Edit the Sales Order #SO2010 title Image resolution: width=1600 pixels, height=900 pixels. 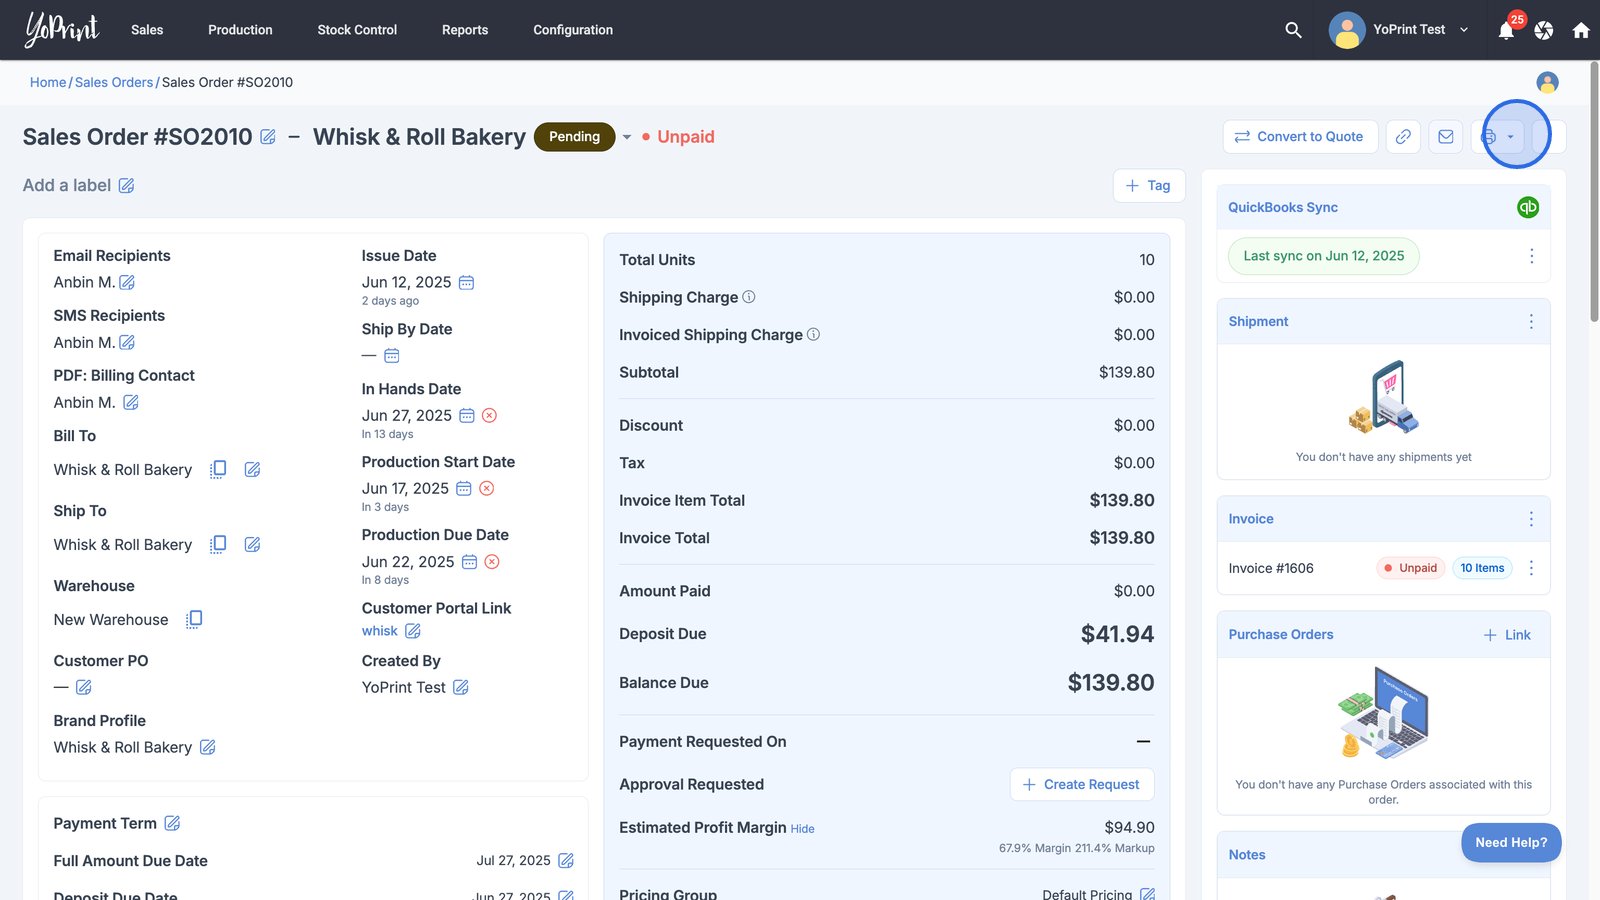[268, 137]
